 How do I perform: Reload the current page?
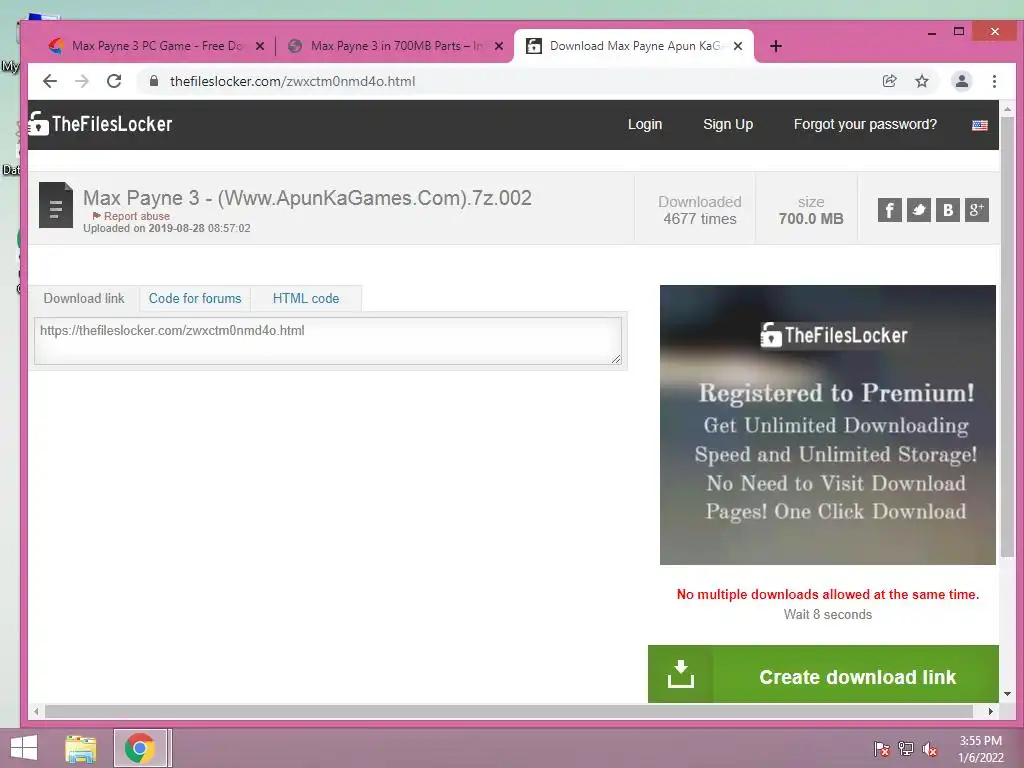(114, 81)
